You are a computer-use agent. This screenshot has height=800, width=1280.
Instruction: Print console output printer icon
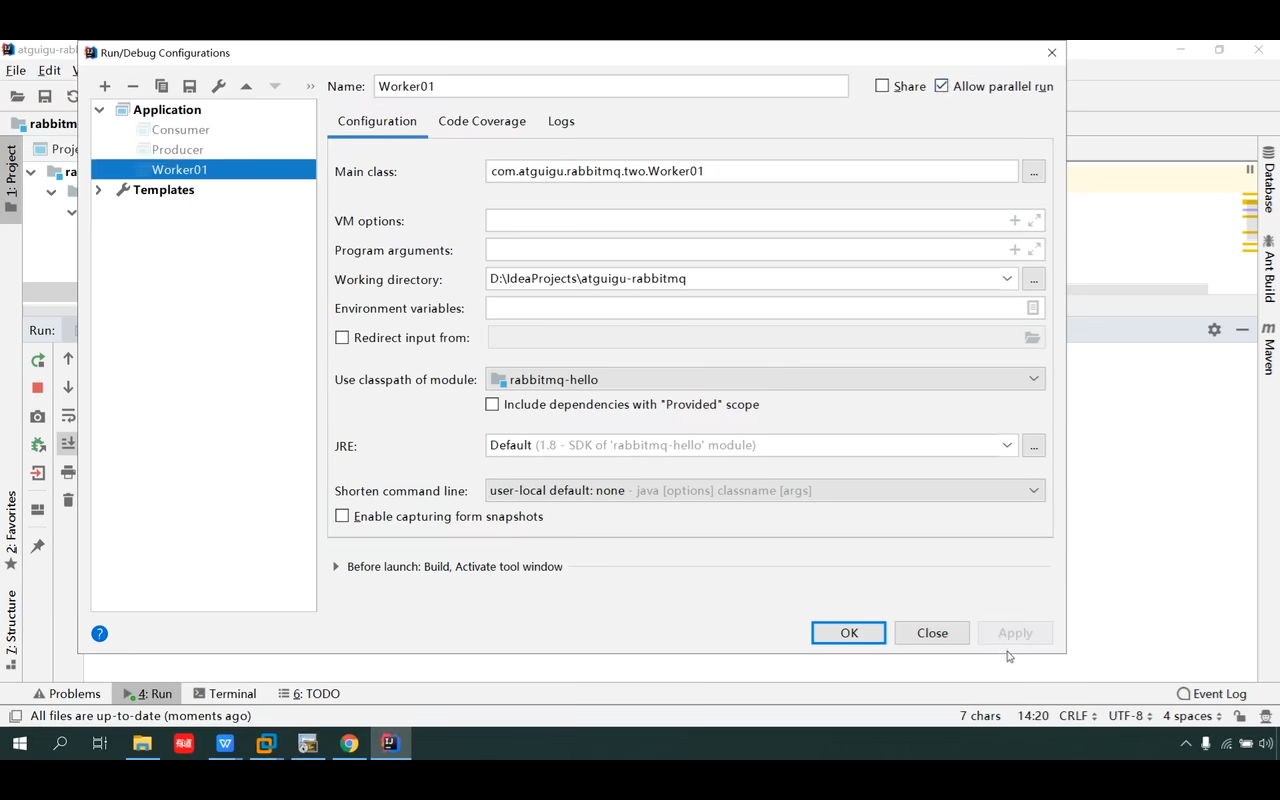click(x=68, y=472)
